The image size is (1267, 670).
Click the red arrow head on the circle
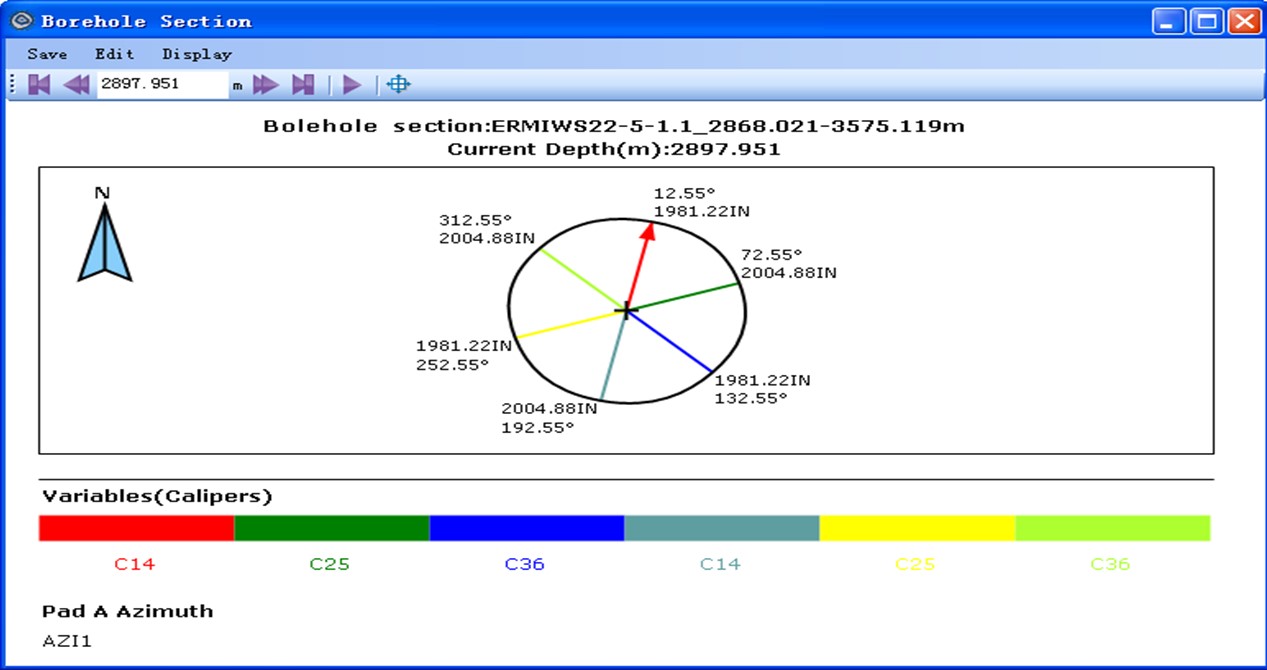click(x=649, y=231)
